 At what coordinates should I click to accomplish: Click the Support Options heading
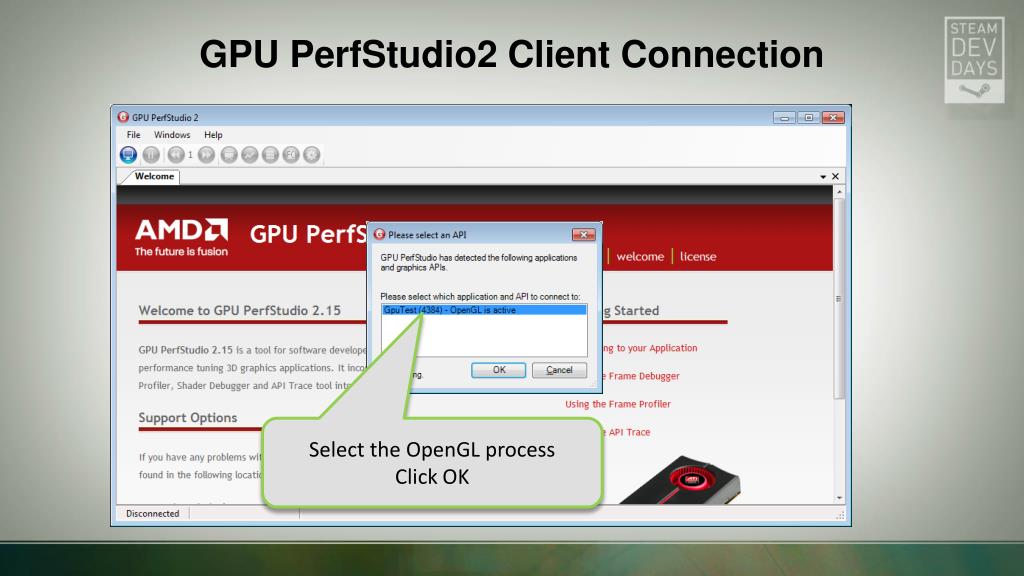coord(187,418)
